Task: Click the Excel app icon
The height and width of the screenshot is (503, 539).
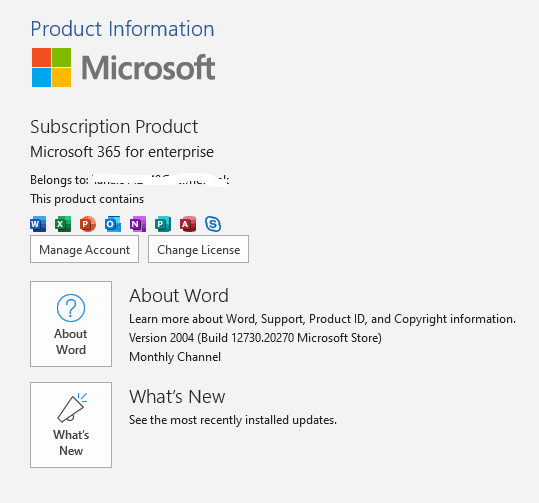Action: [63, 224]
